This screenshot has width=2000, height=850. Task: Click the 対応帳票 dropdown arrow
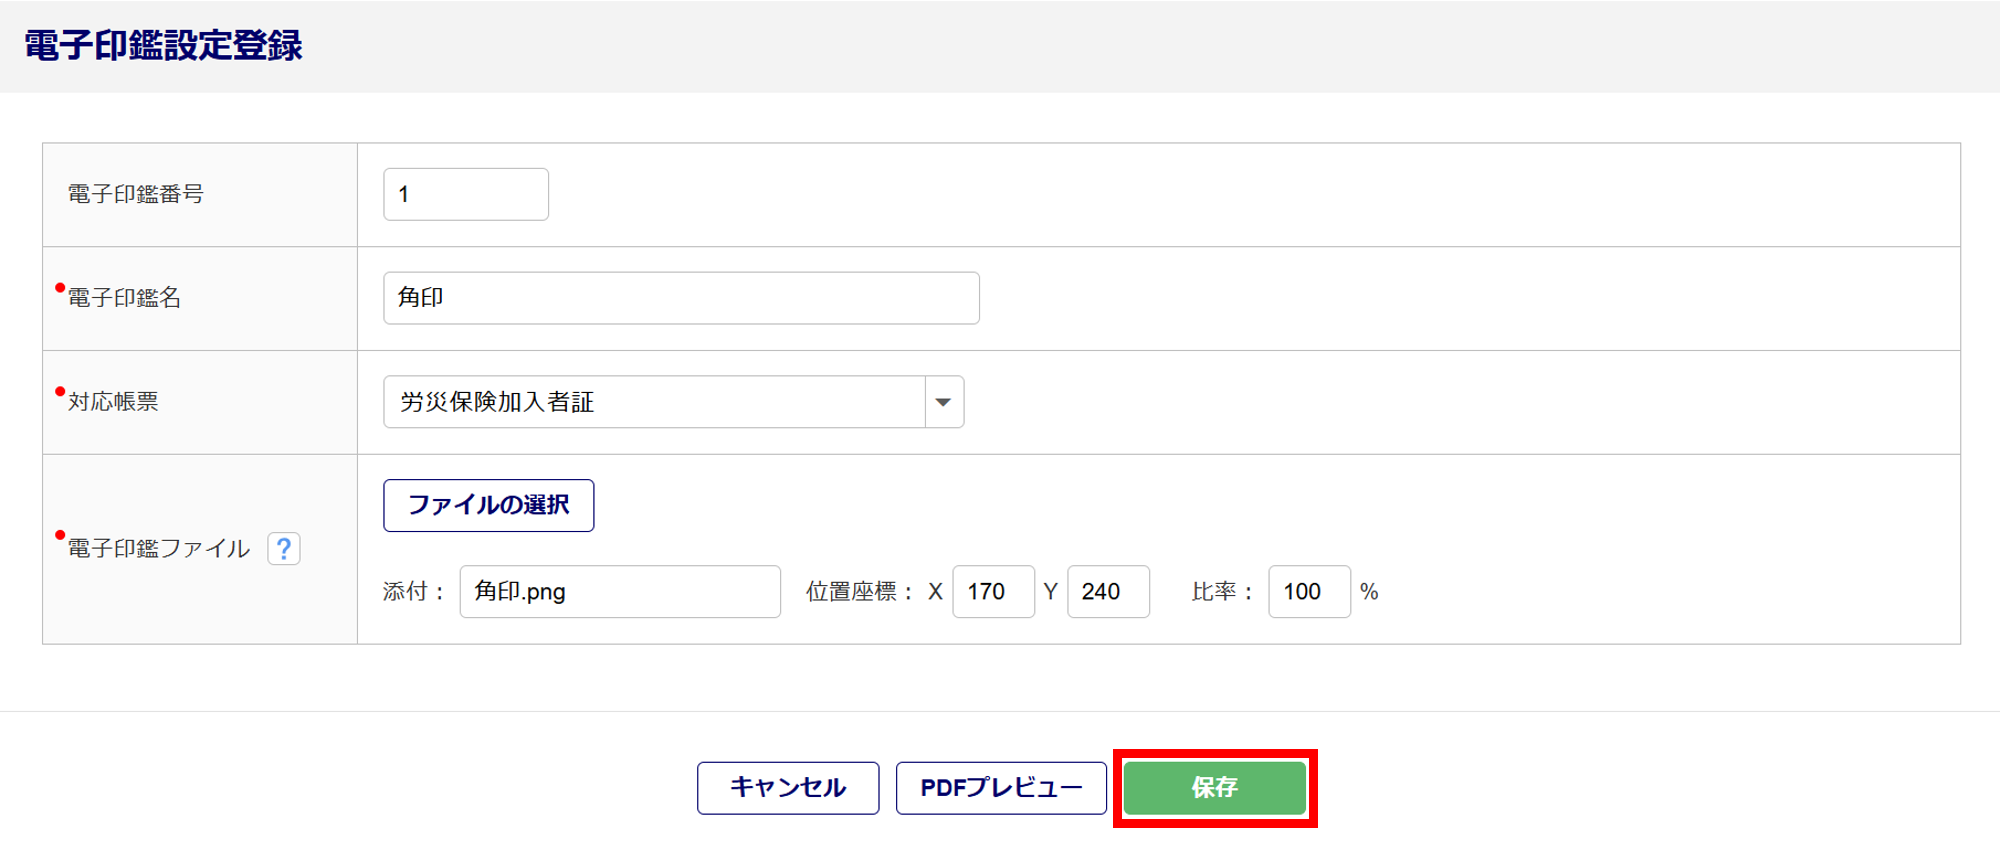click(x=943, y=402)
